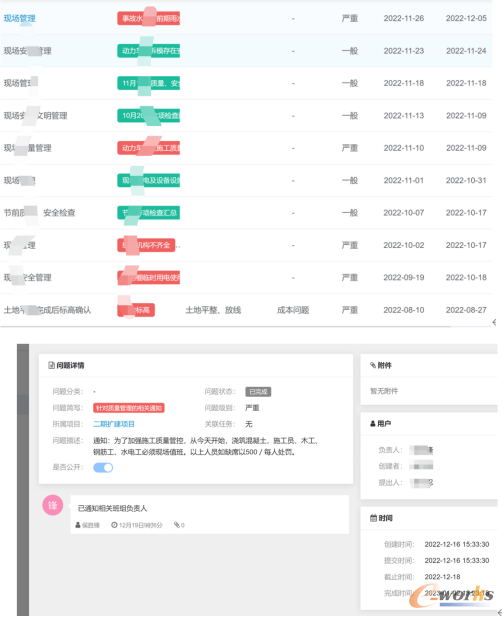Screen dimensions: 504x618
Task: Click the comment attachment paperclip icon
Action: click(x=177, y=525)
